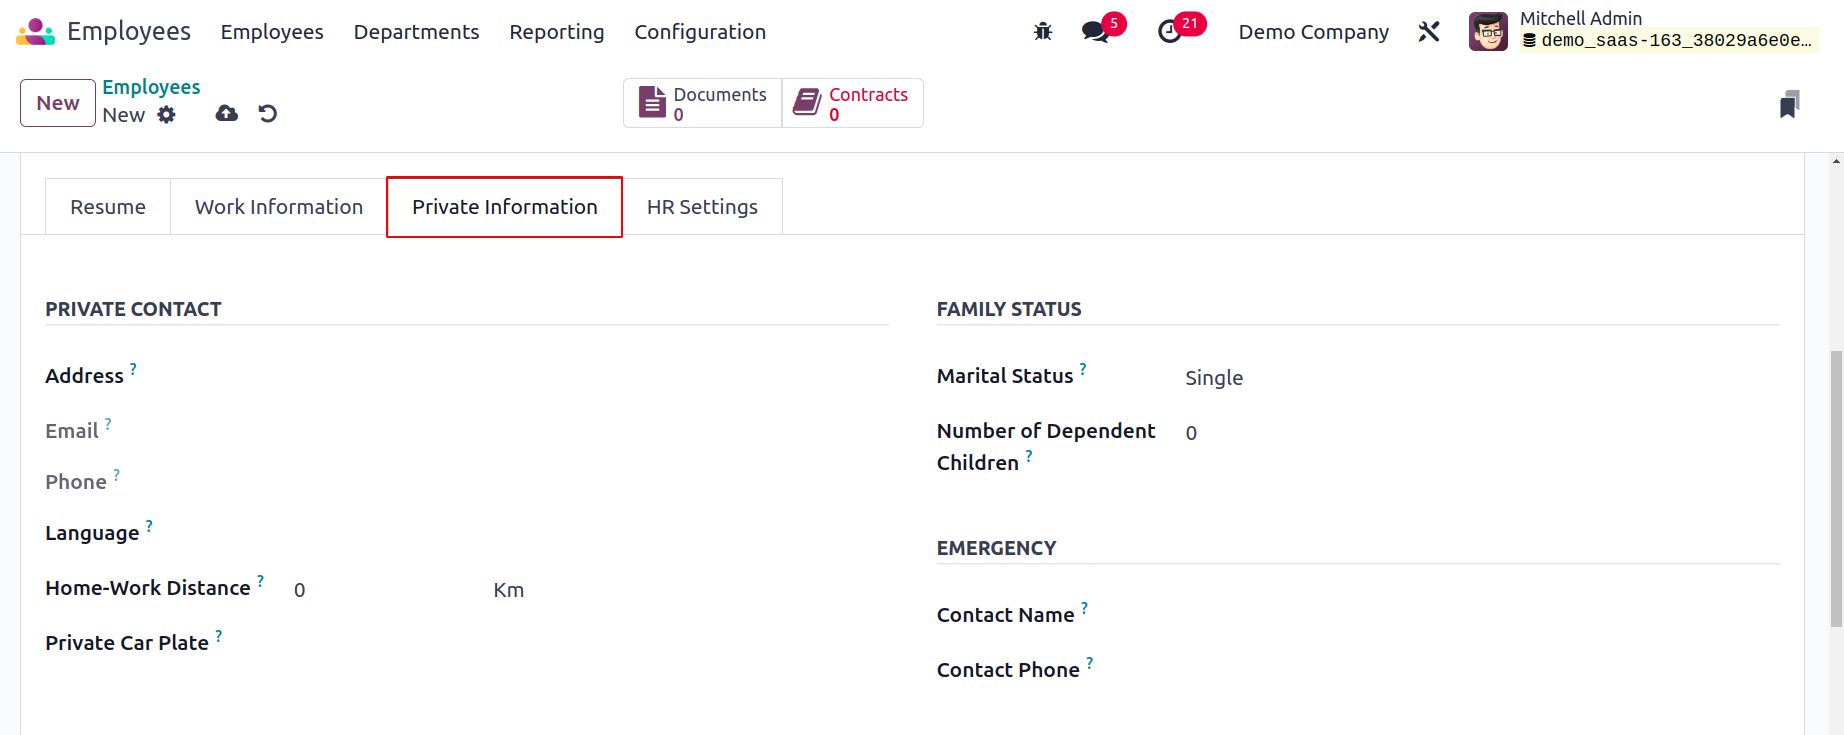Open the conversations chat icon
The width and height of the screenshot is (1844, 735).
[1096, 32]
